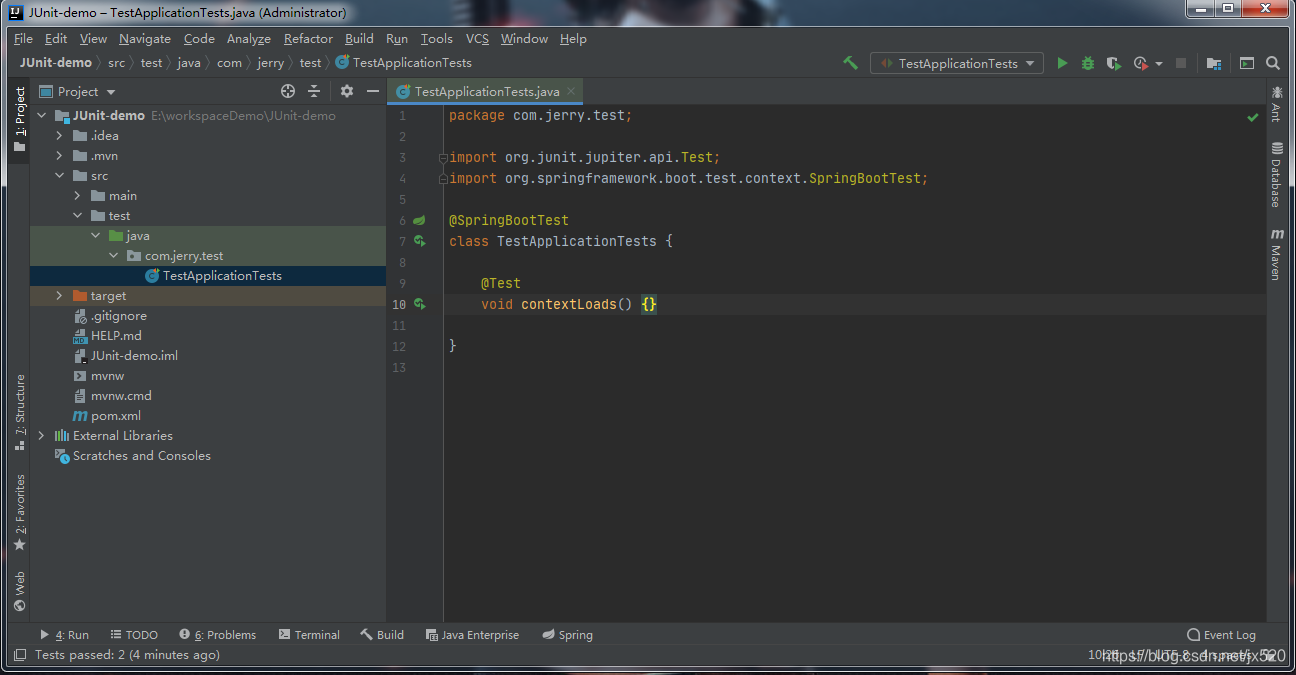This screenshot has width=1296, height=675.
Task: Click the Build Project hammer icon
Action: coord(850,63)
